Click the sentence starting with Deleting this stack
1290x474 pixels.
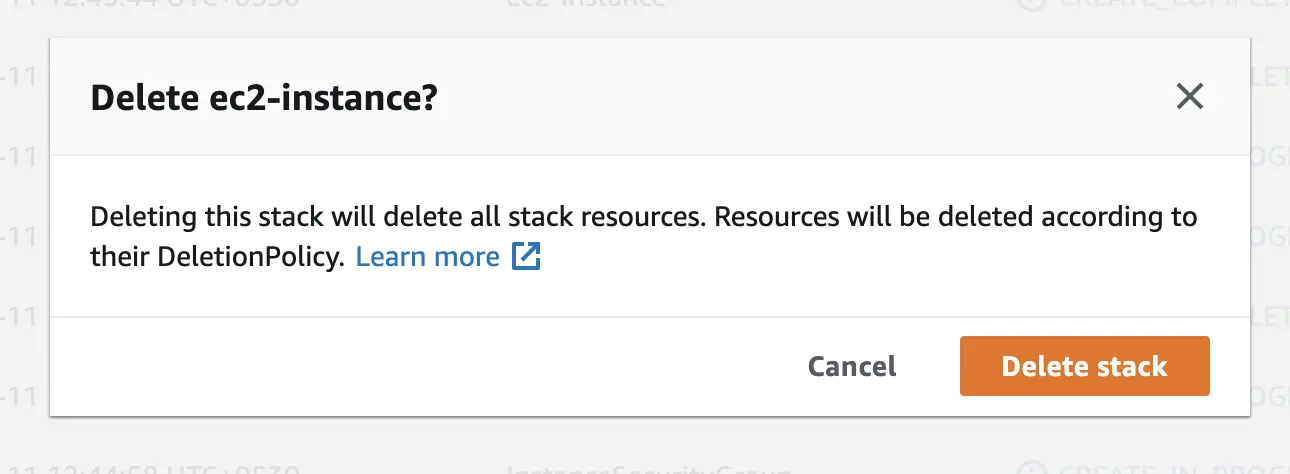point(644,236)
